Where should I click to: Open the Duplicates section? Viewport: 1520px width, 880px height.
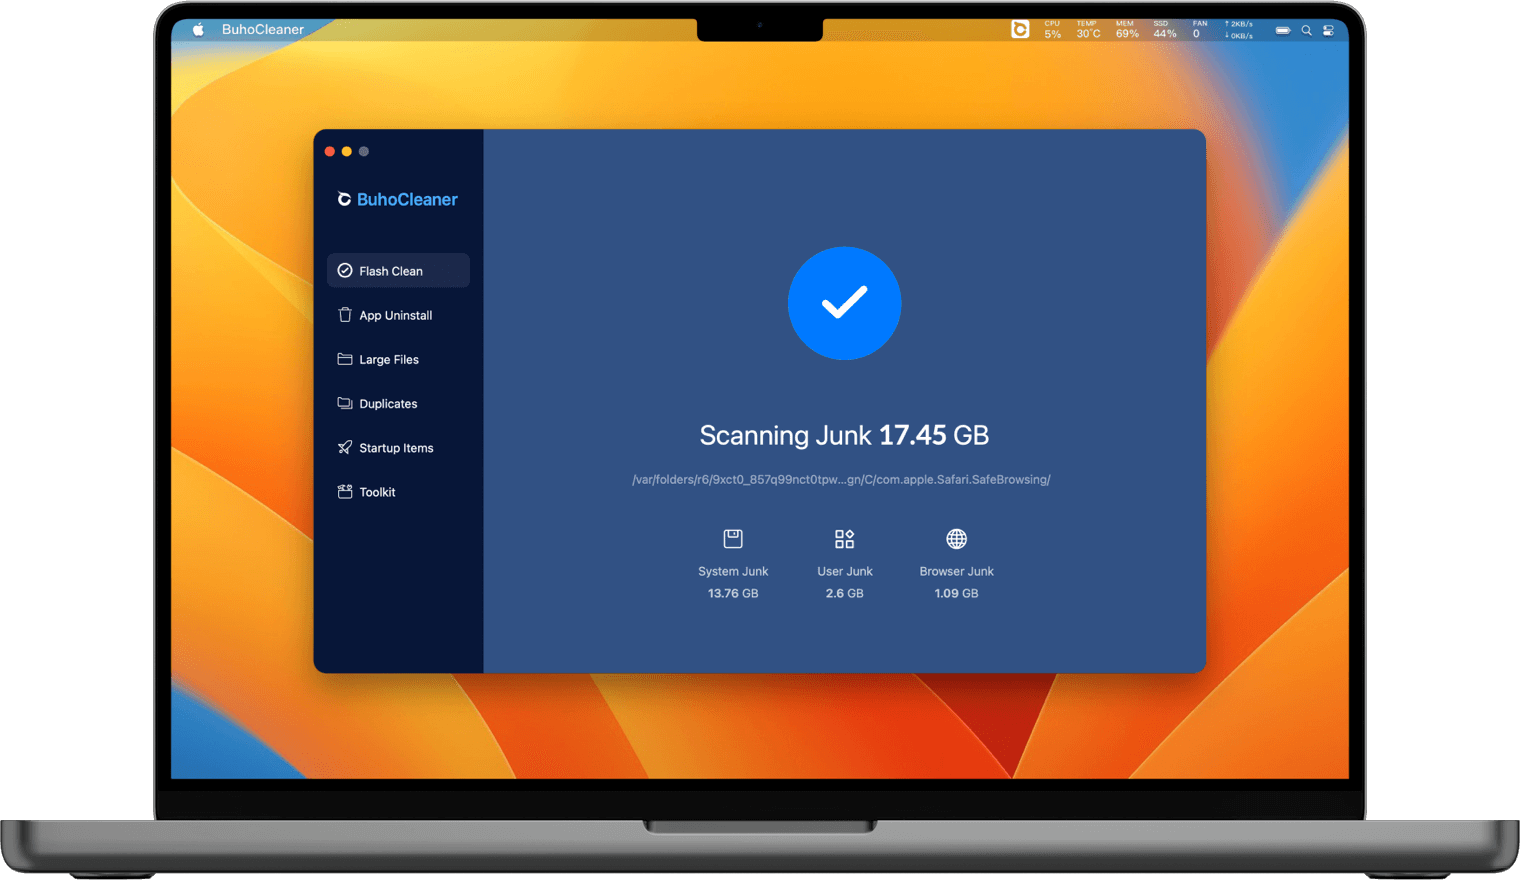(398, 404)
